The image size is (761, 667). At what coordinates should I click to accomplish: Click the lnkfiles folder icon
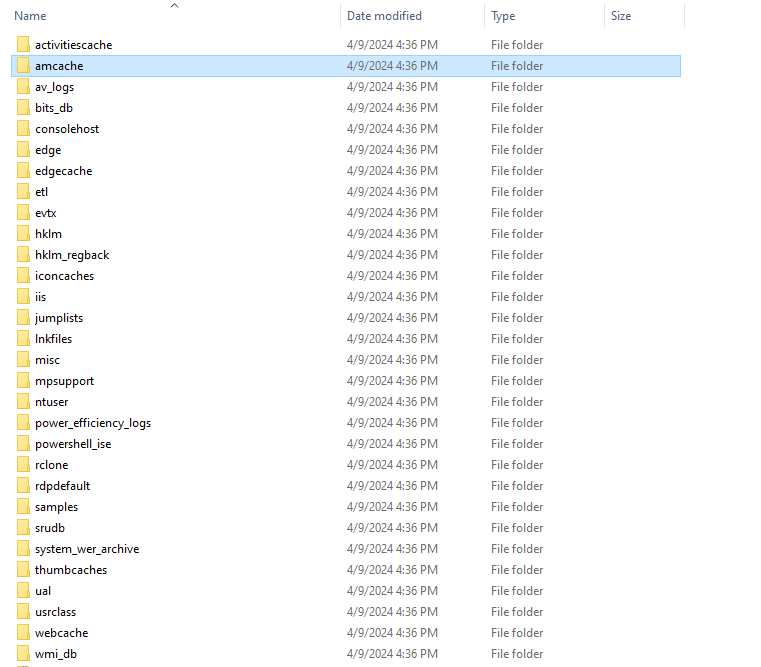pyautogui.click(x=23, y=338)
